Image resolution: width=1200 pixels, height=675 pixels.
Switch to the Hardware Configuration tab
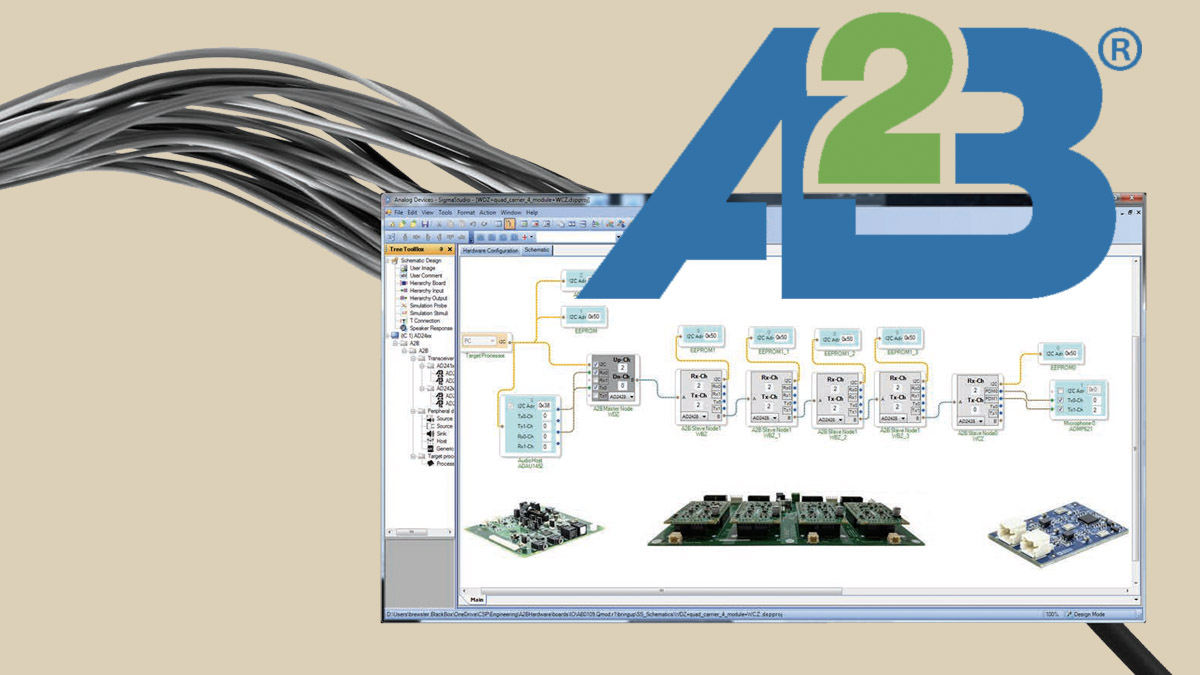[x=490, y=250]
